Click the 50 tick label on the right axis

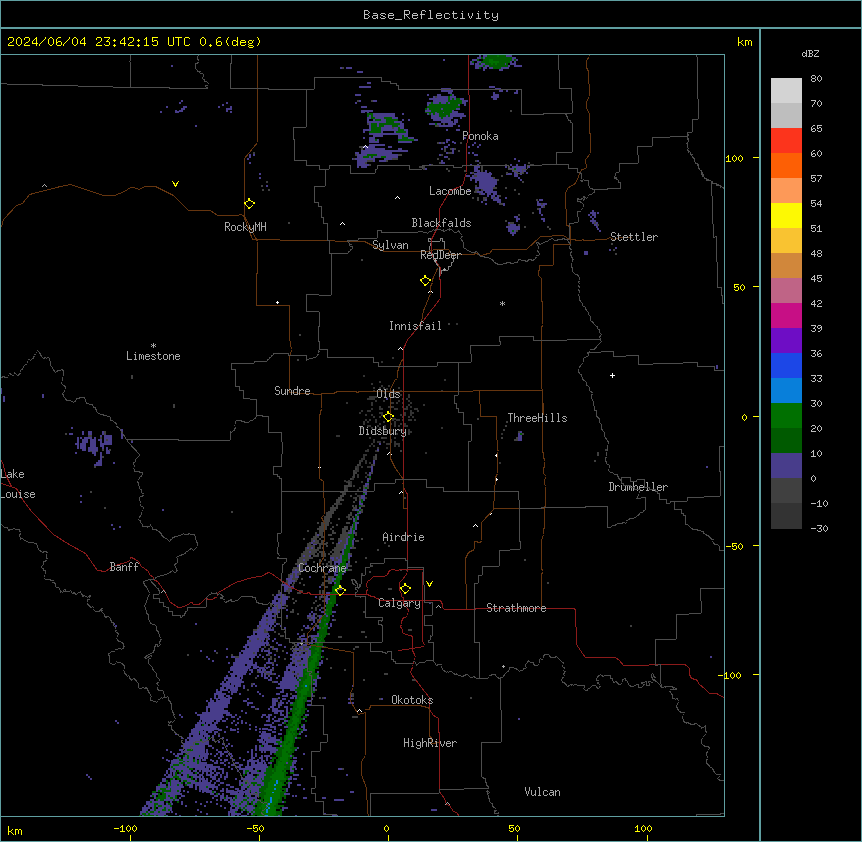[x=739, y=287]
